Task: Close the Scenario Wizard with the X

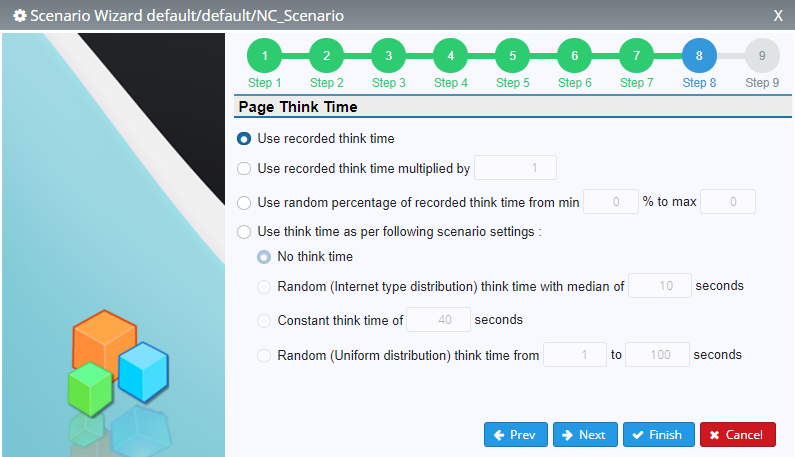Action: (x=778, y=16)
